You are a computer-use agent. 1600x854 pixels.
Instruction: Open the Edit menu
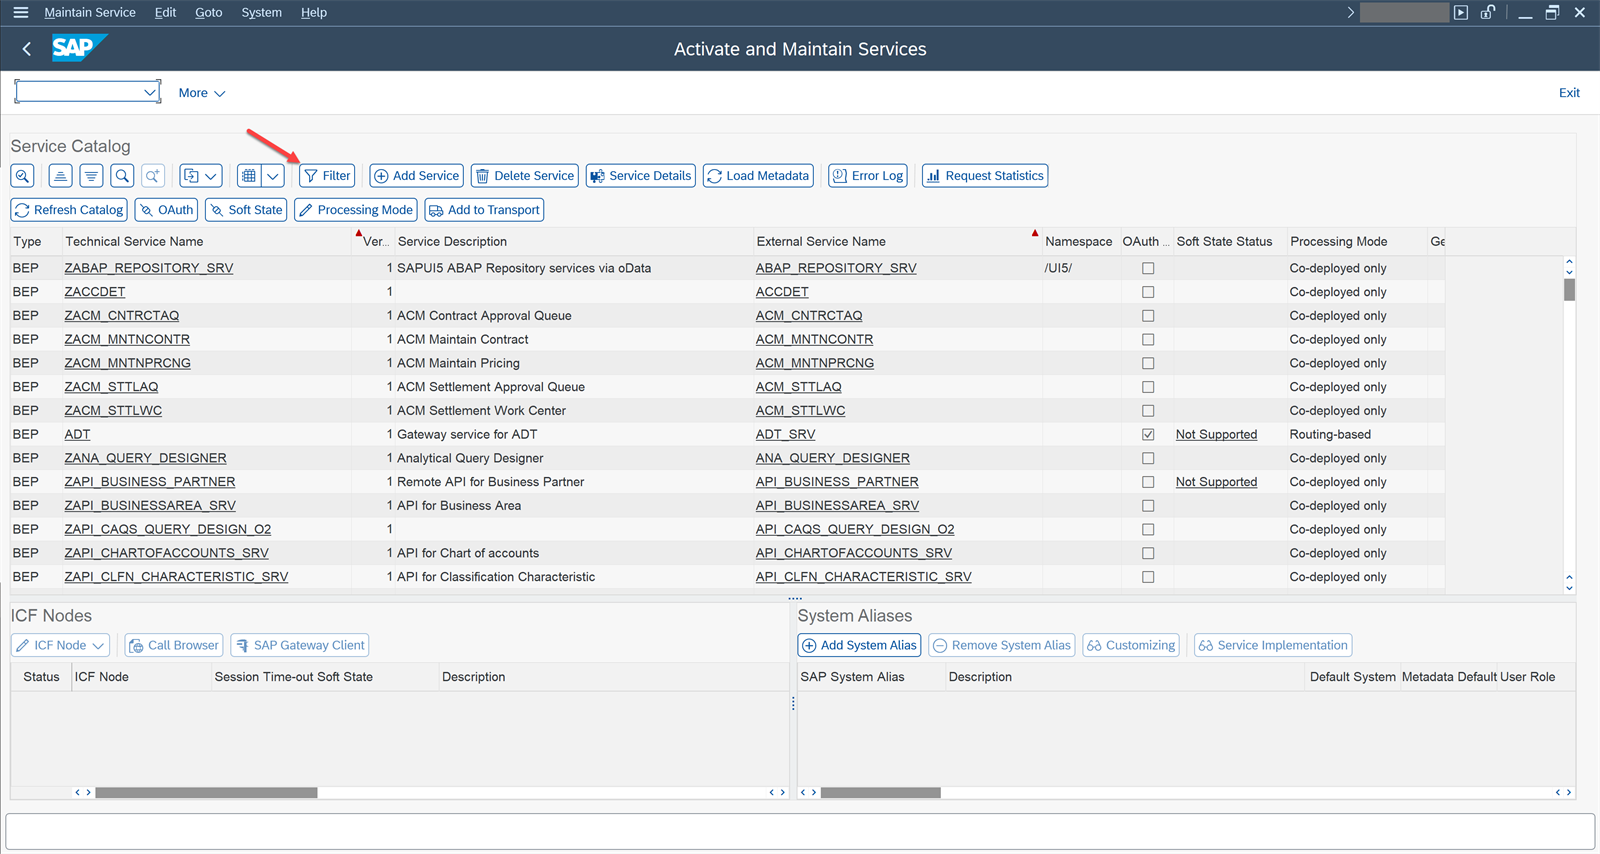tap(165, 12)
